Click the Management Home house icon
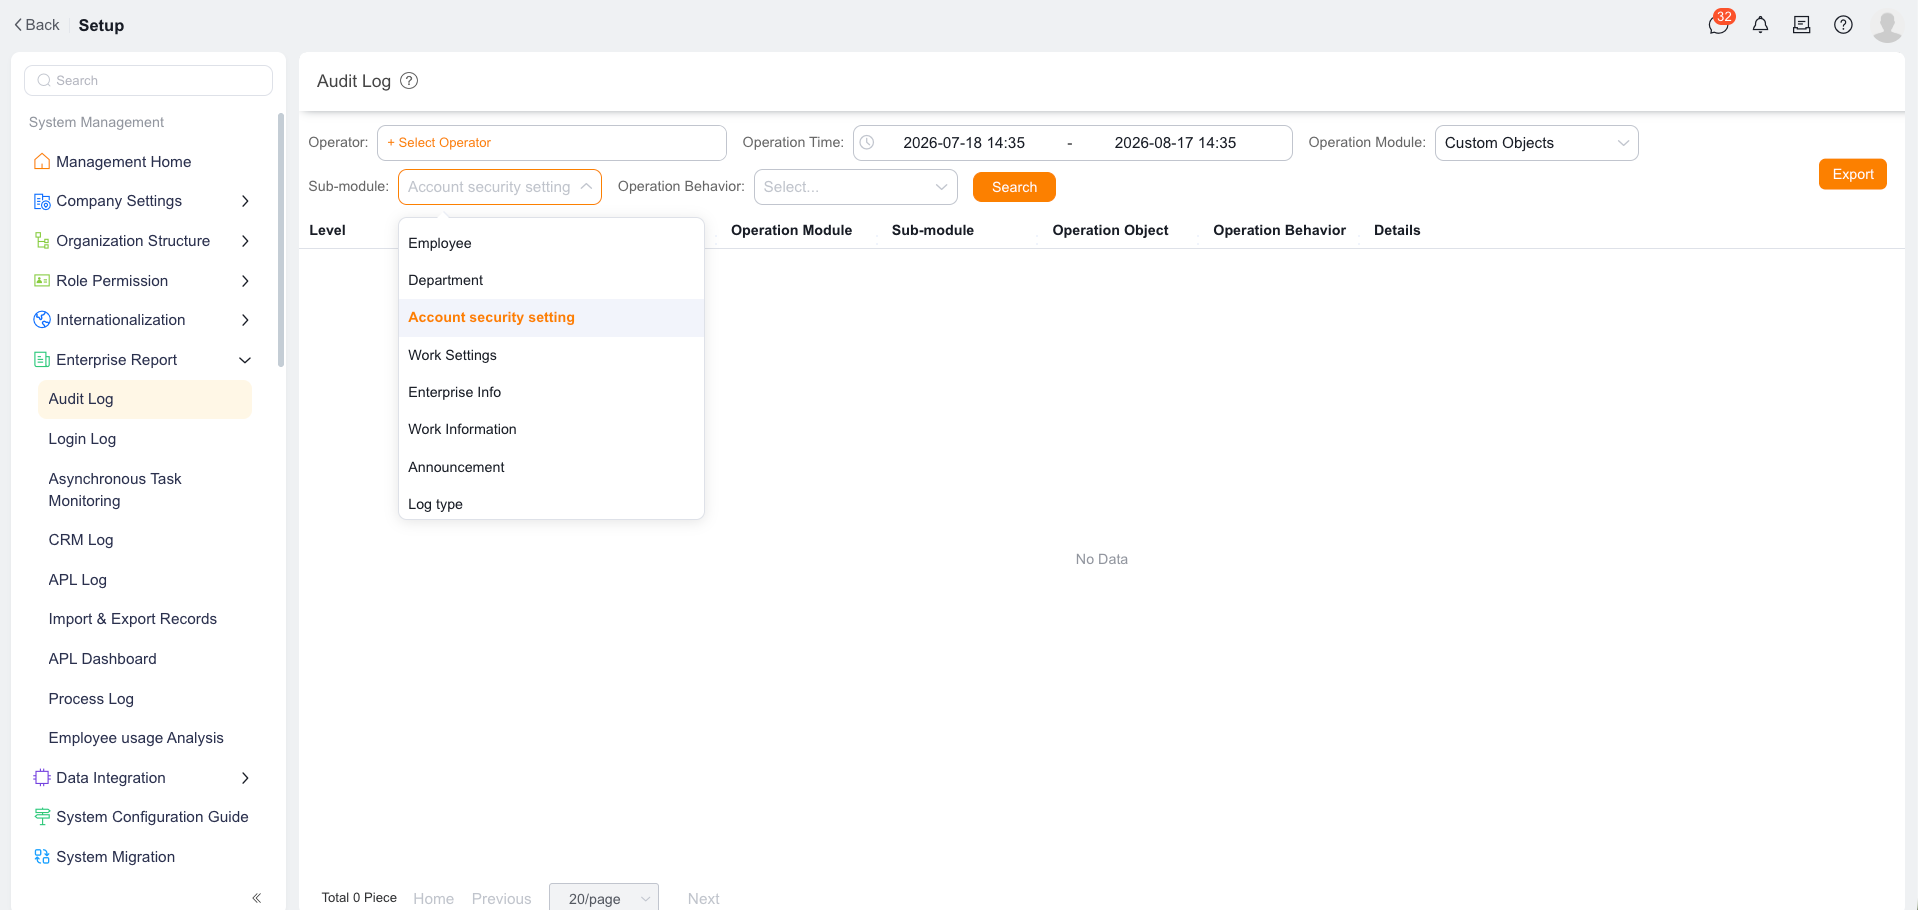 (42, 161)
